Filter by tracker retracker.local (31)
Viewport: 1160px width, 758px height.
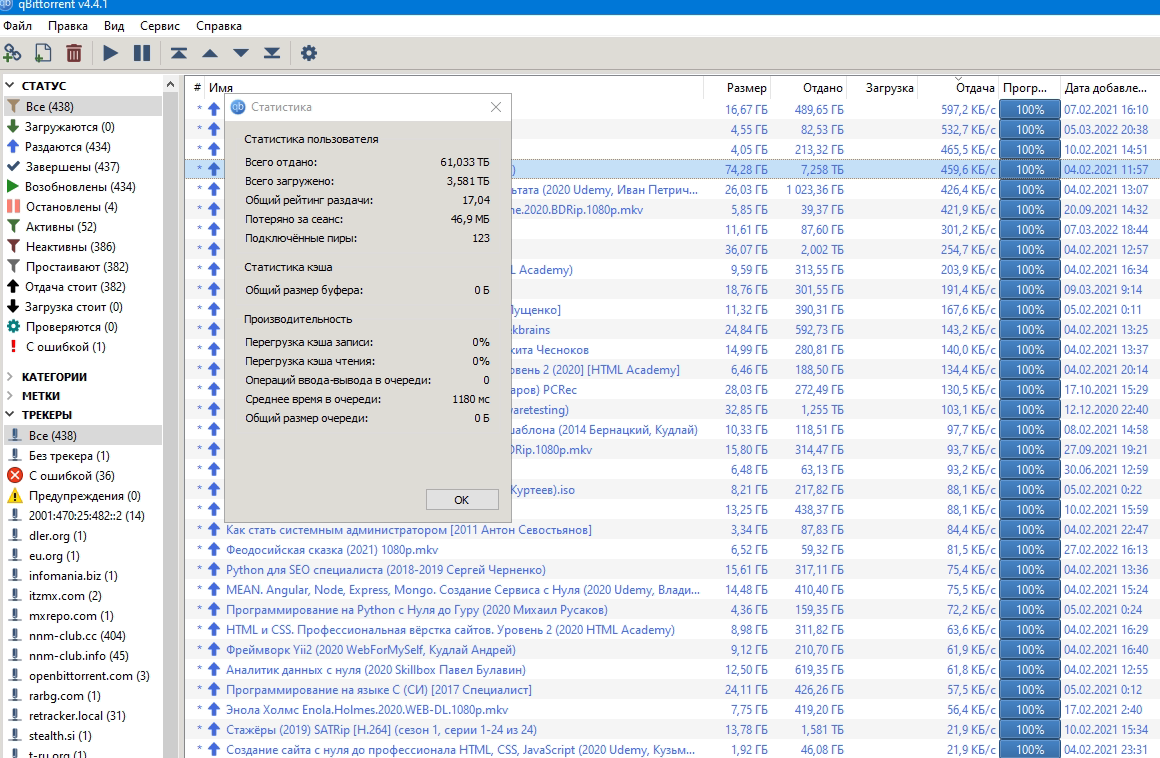coord(83,715)
